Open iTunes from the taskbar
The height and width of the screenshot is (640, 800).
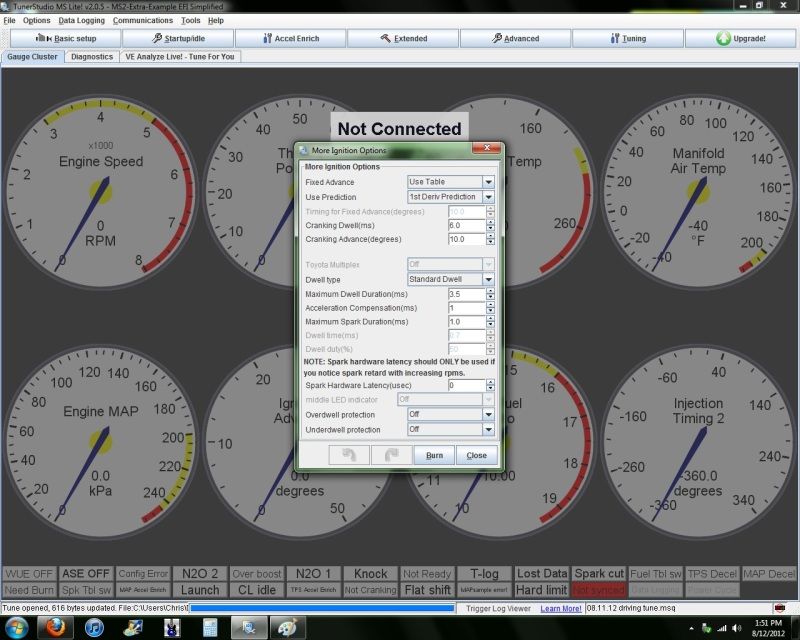(94, 628)
